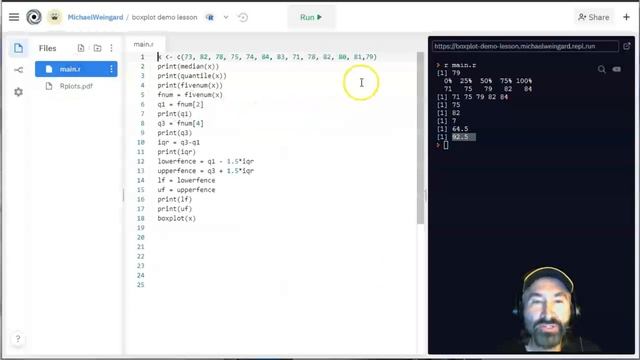Image resolution: width=640 pixels, height=360 pixels.
Task: Click the highlighted console value '92.5'
Action: [x=464, y=137]
